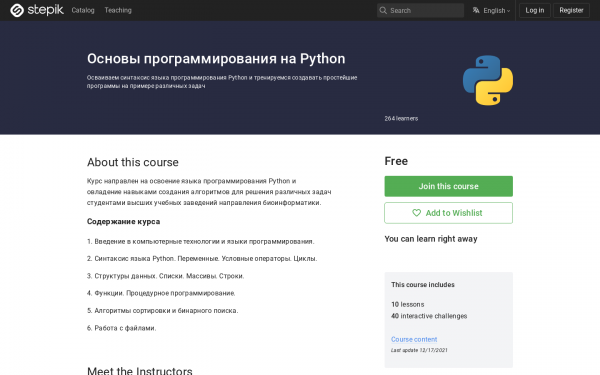Click the language translate icon
The width and height of the screenshot is (600, 375).
476,10
